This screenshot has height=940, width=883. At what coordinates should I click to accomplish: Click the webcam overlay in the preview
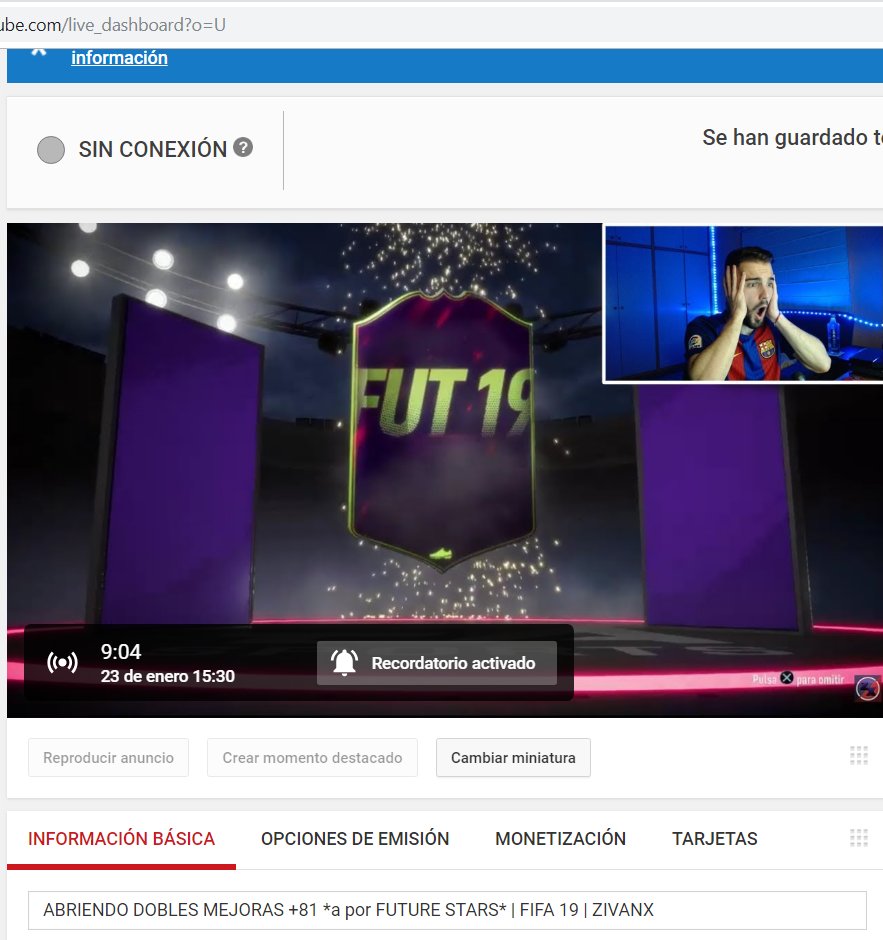point(743,303)
